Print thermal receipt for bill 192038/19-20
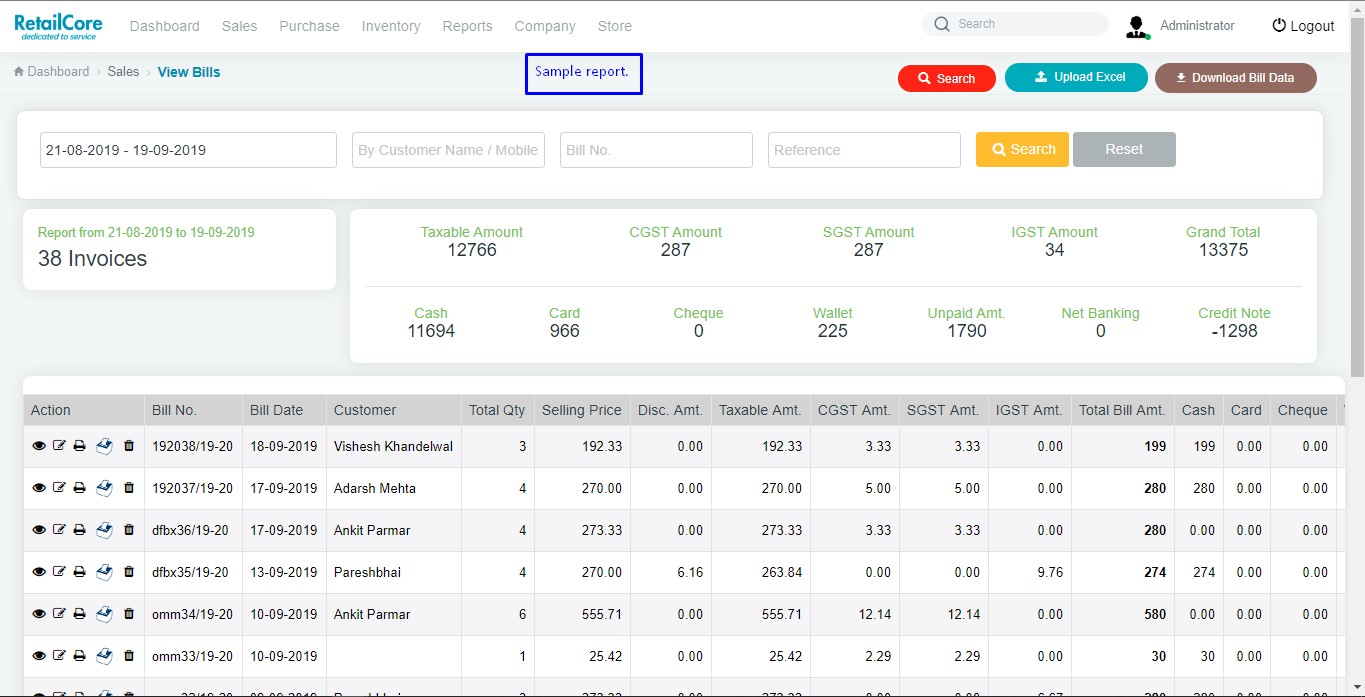This screenshot has height=697, width=1365. [104, 446]
